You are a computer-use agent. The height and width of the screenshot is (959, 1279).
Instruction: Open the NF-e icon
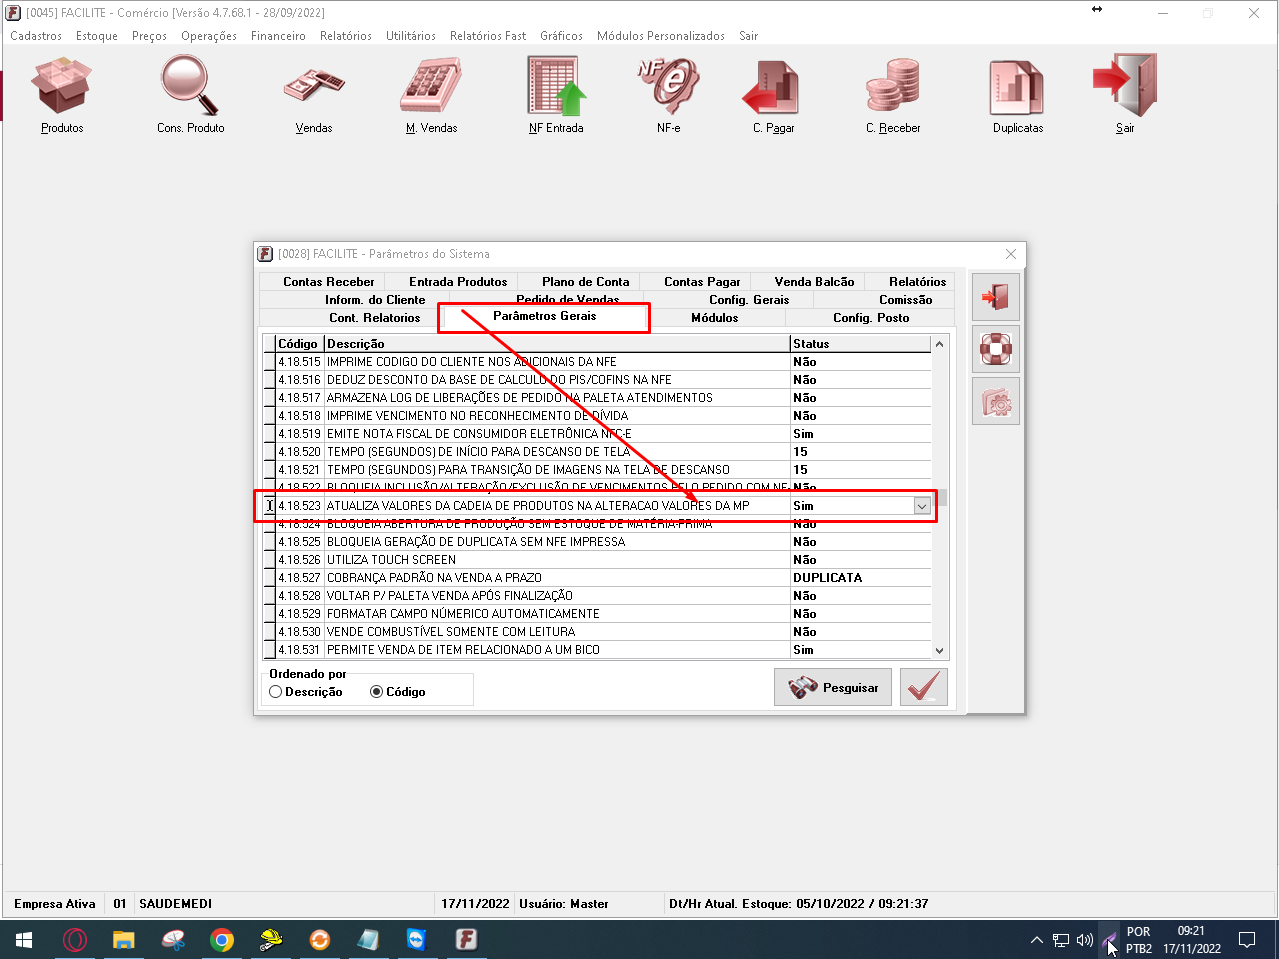(668, 85)
